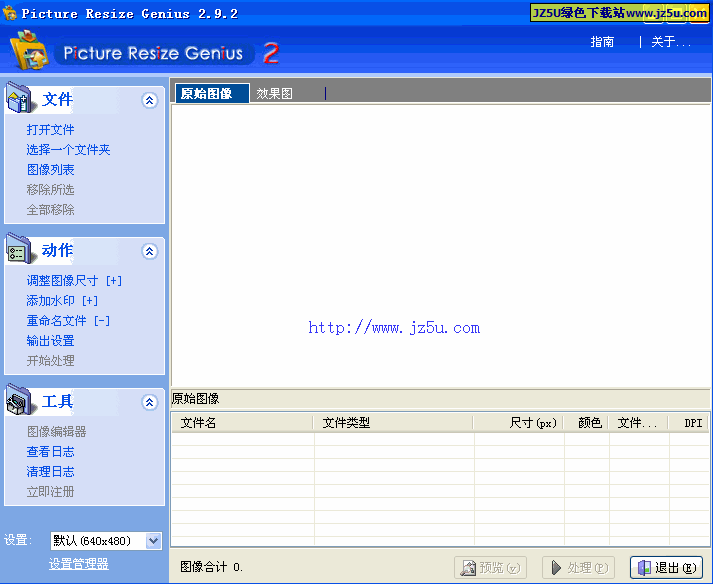713x584 pixels.
Task: Sort by DPI column header
Action: (x=688, y=423)
